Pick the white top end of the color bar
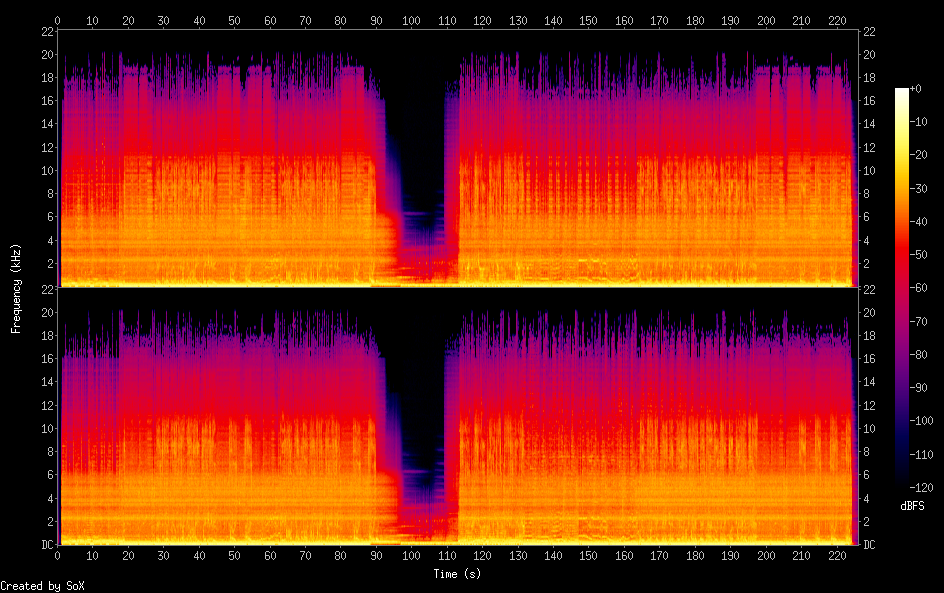This screenshot has width=944, height=593. [902, 93]
